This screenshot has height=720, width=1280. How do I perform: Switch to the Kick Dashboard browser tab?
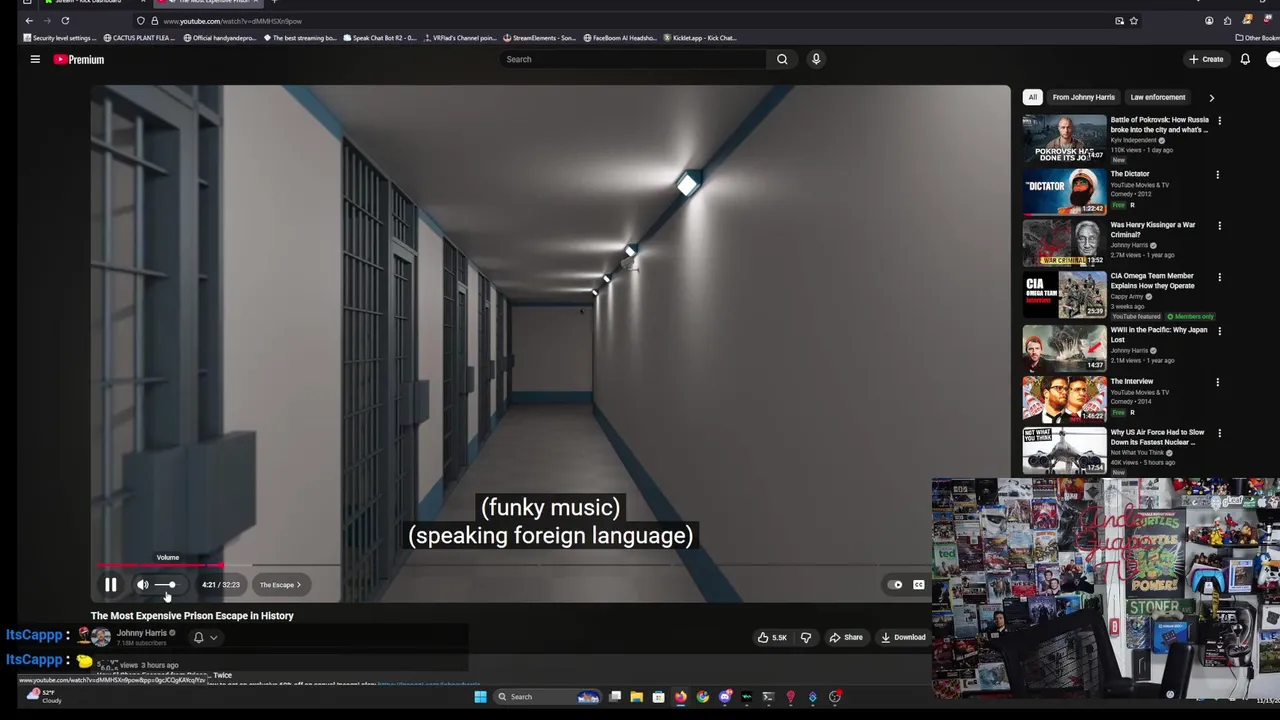[x=87, y=2]
